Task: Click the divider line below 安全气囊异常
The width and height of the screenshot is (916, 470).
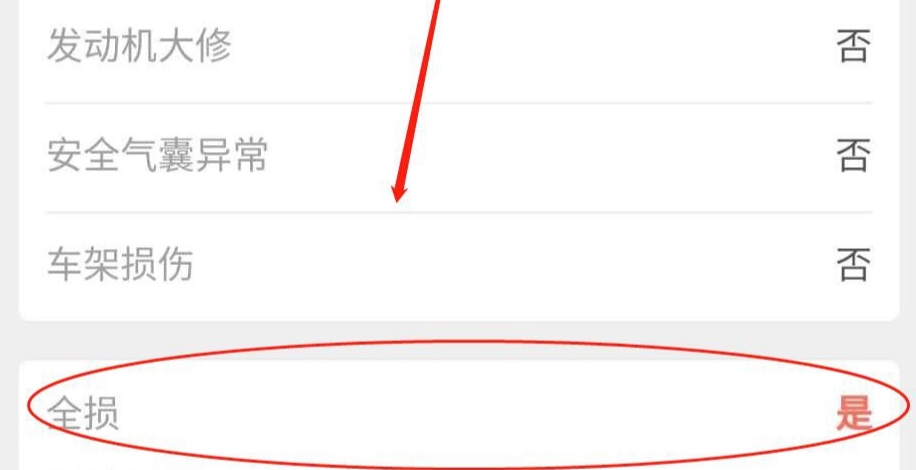Action: pyautogui.click(x=459, y=212)
